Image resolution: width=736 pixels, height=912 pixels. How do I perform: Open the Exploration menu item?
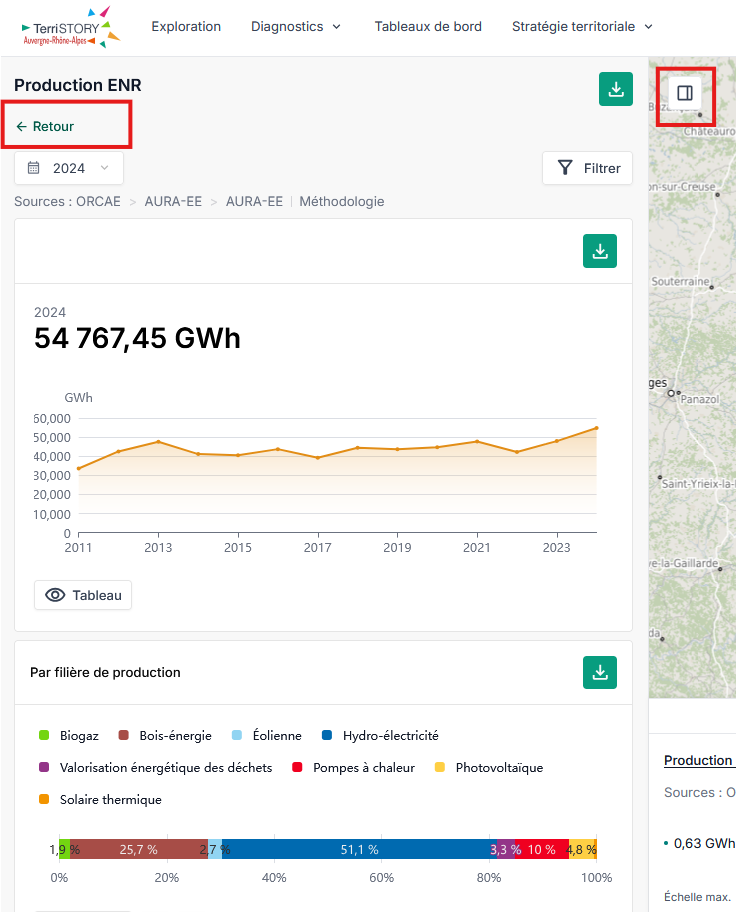(x=186, y=27)
